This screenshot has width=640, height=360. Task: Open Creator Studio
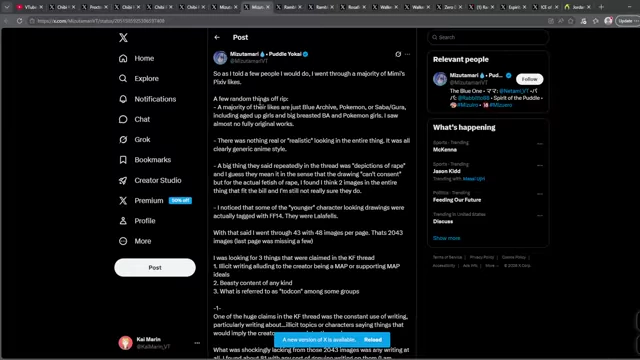click(x=150, y=180)
